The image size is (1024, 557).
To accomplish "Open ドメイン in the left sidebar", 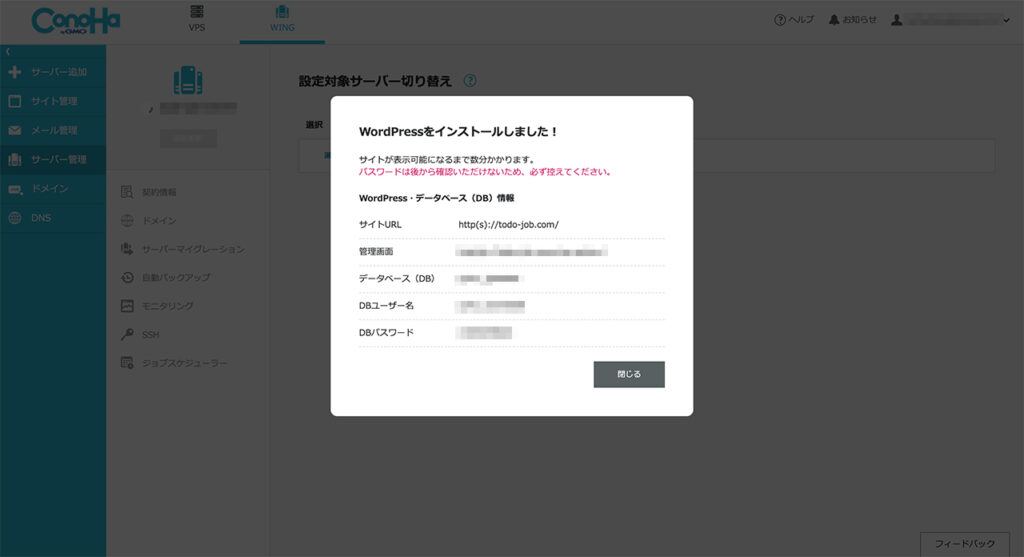I will [x=50, y=189].
